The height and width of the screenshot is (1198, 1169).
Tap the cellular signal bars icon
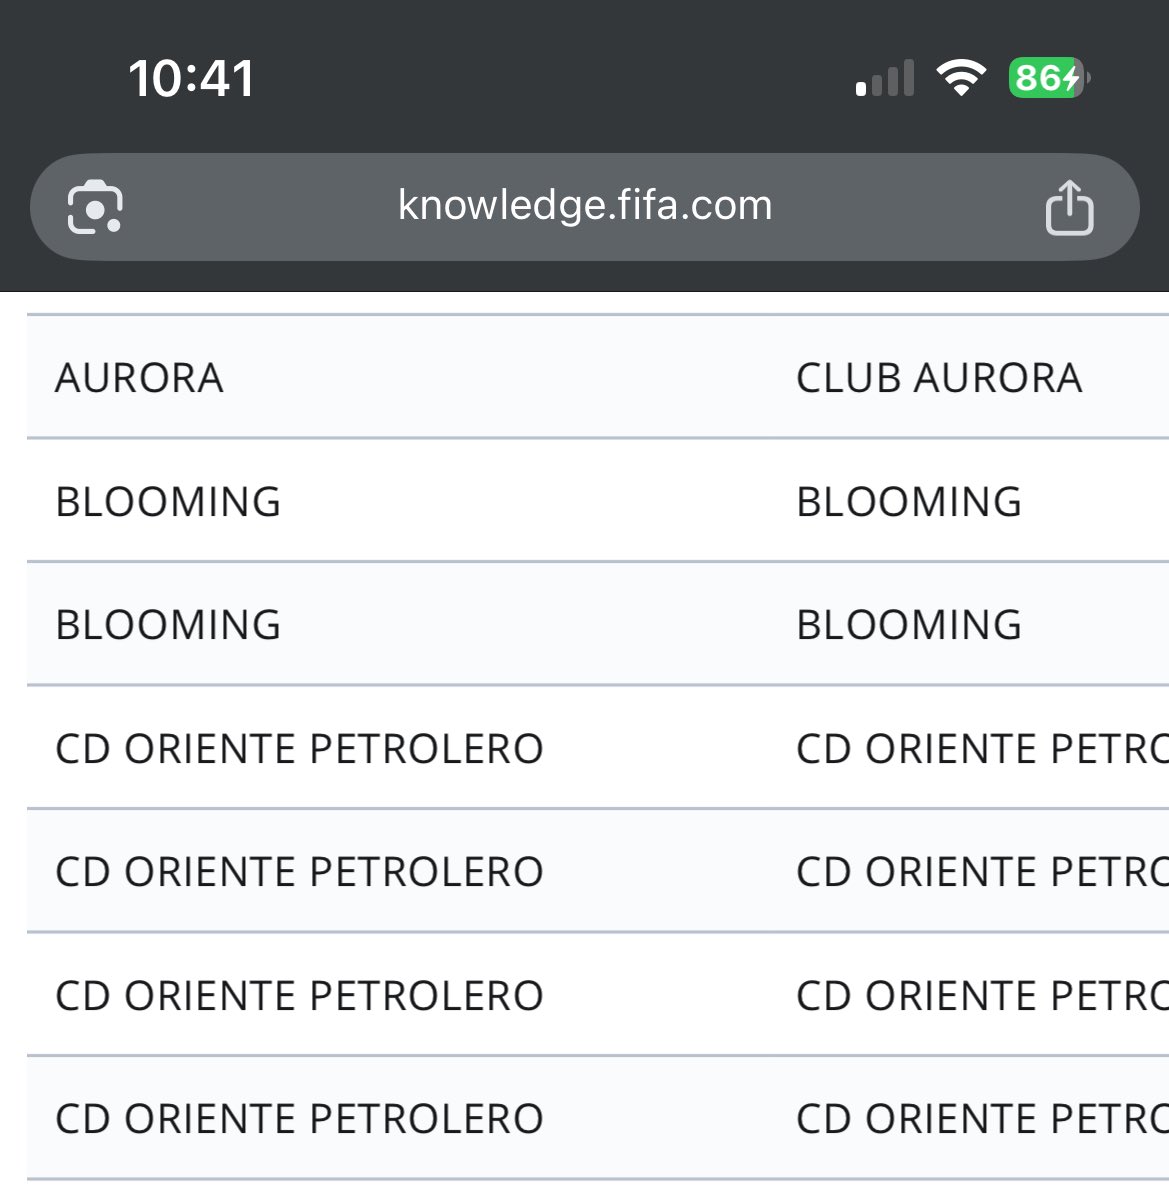(x=885, y=78)
